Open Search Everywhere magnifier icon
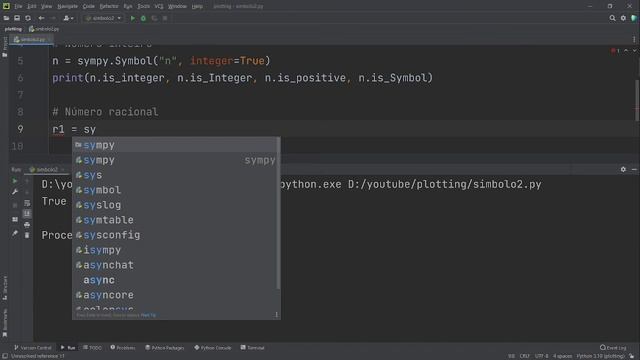Screen dimensions: 640x360 tap(612, 18)
